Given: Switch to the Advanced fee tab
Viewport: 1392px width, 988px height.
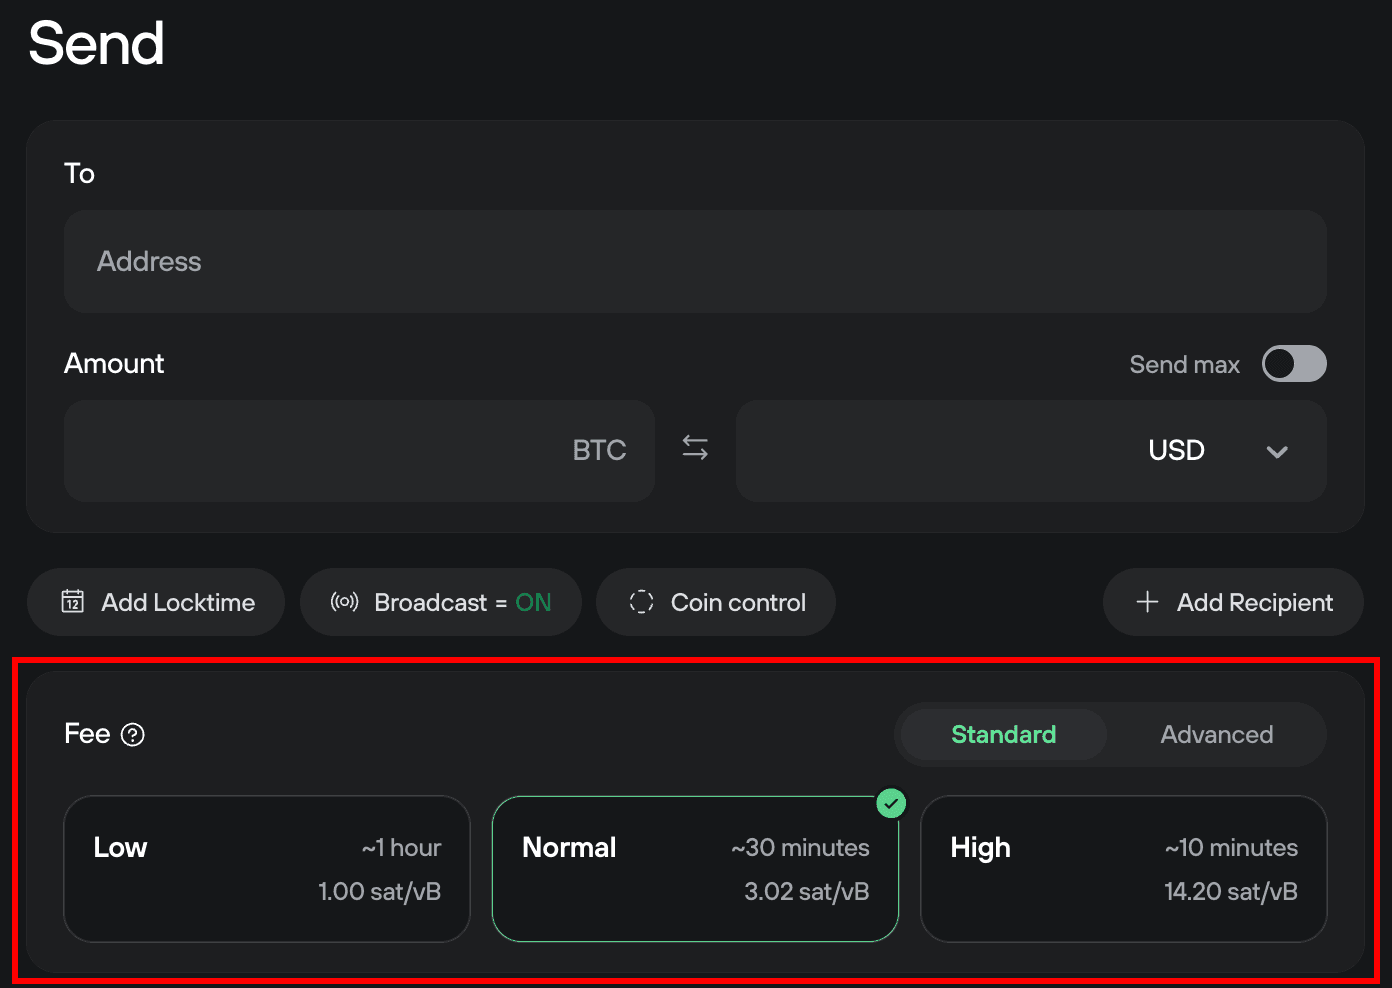Looking at the screenshot, I should pyautogui.click(x=1216, y=735).
